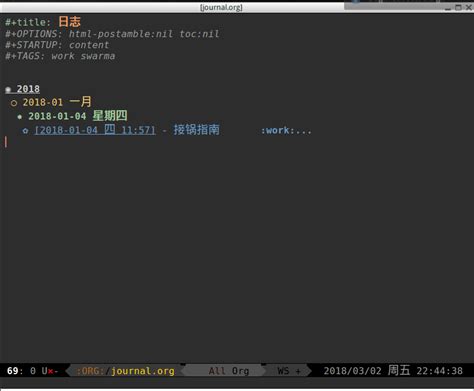Minimize the journal.org window
Viewport: 474px width, 391px height.
448,8
